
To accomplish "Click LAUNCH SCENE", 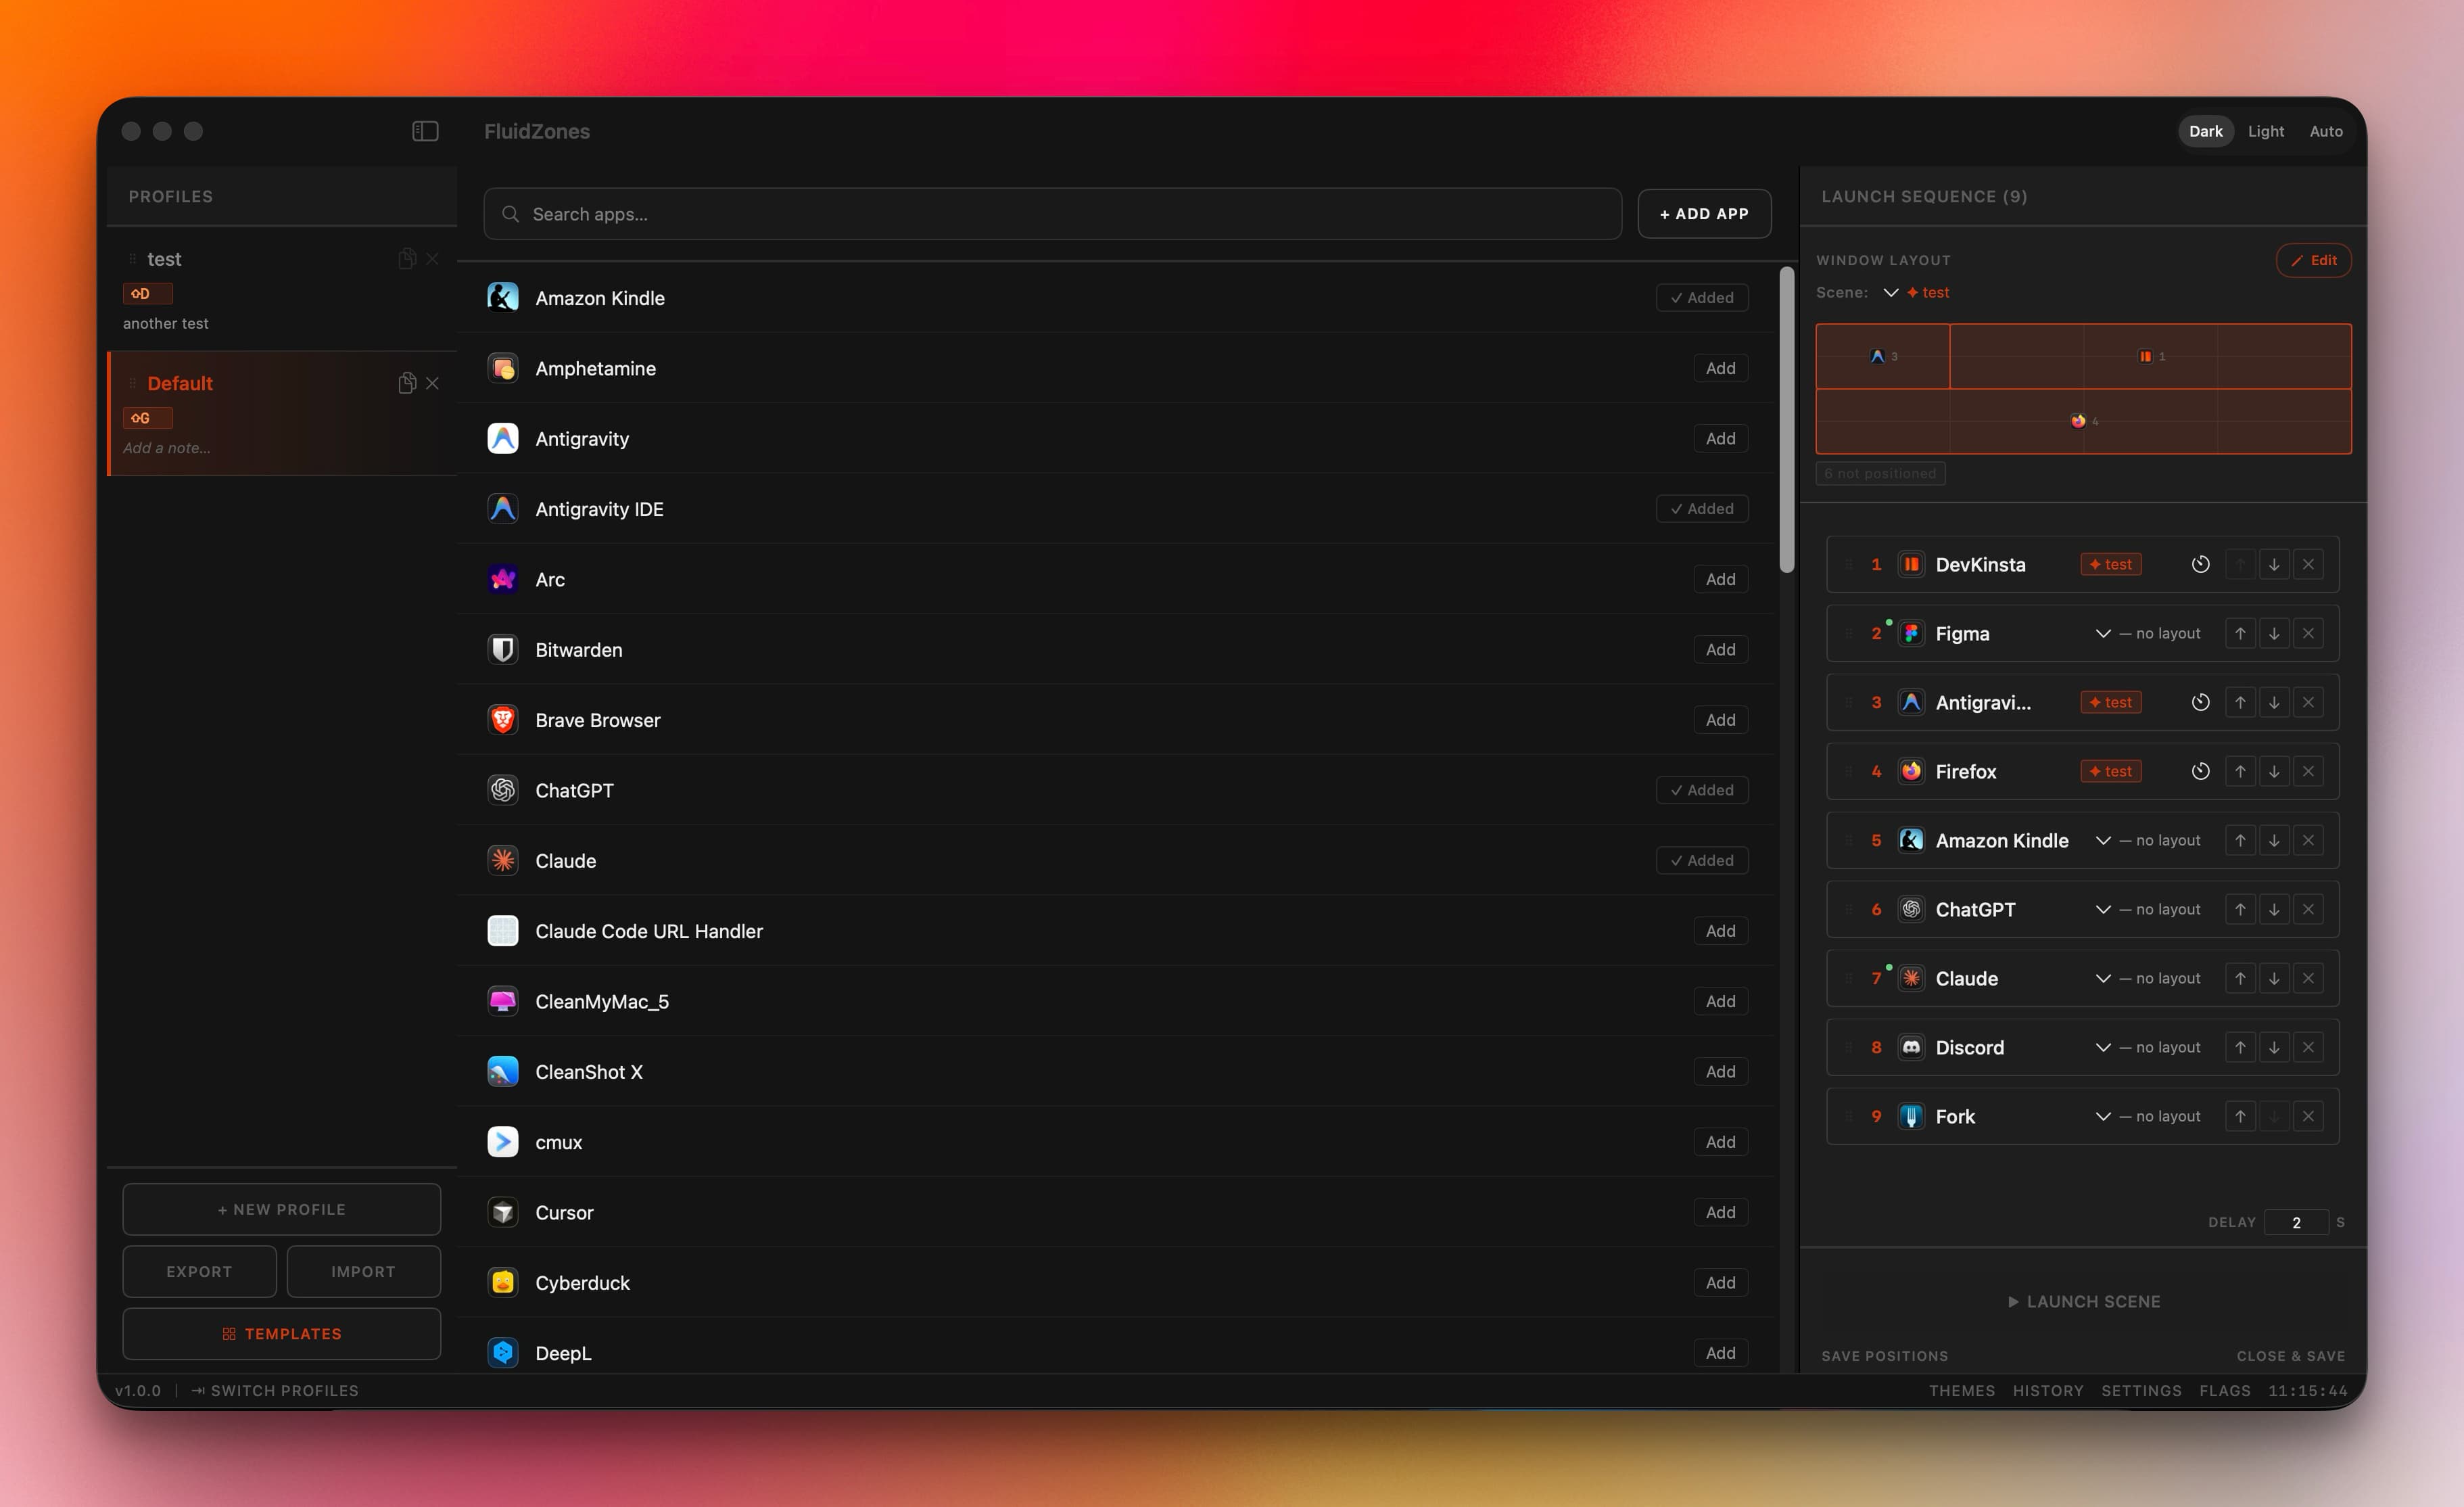I will click(2083, 1301).
